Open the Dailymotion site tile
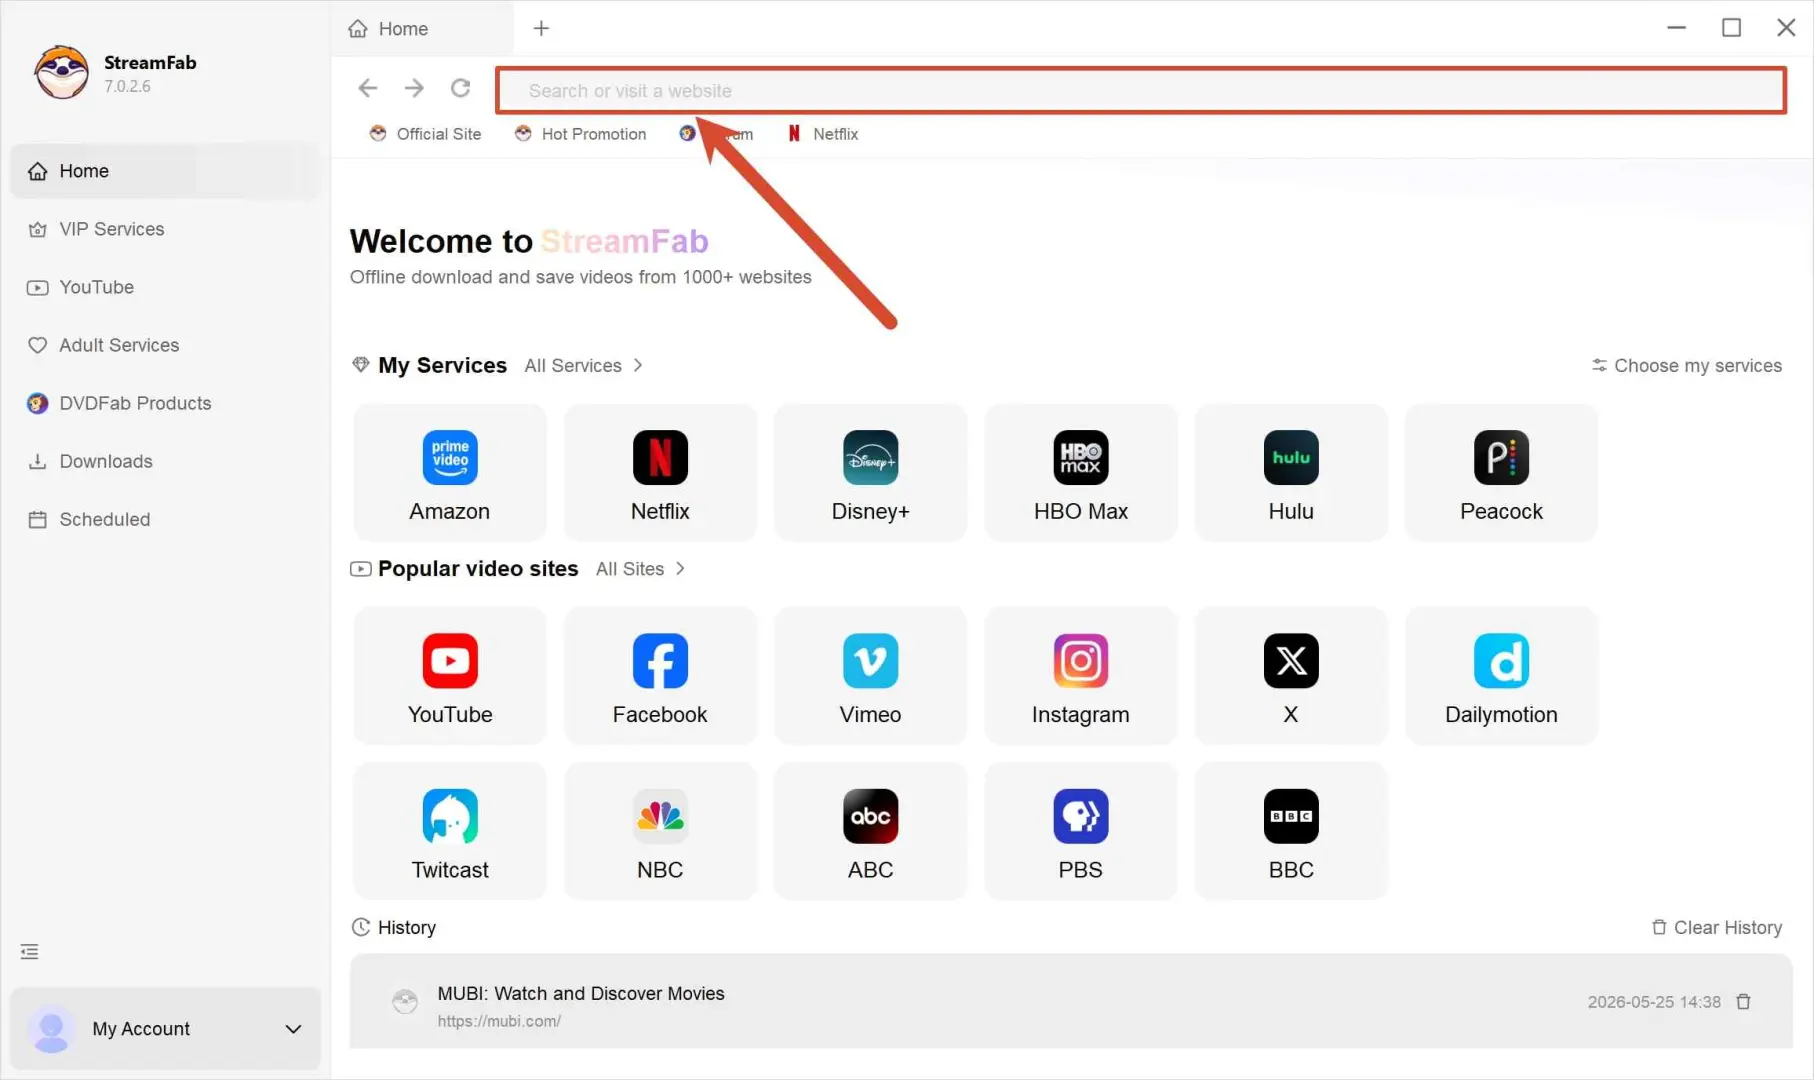 pos(1501,676)
